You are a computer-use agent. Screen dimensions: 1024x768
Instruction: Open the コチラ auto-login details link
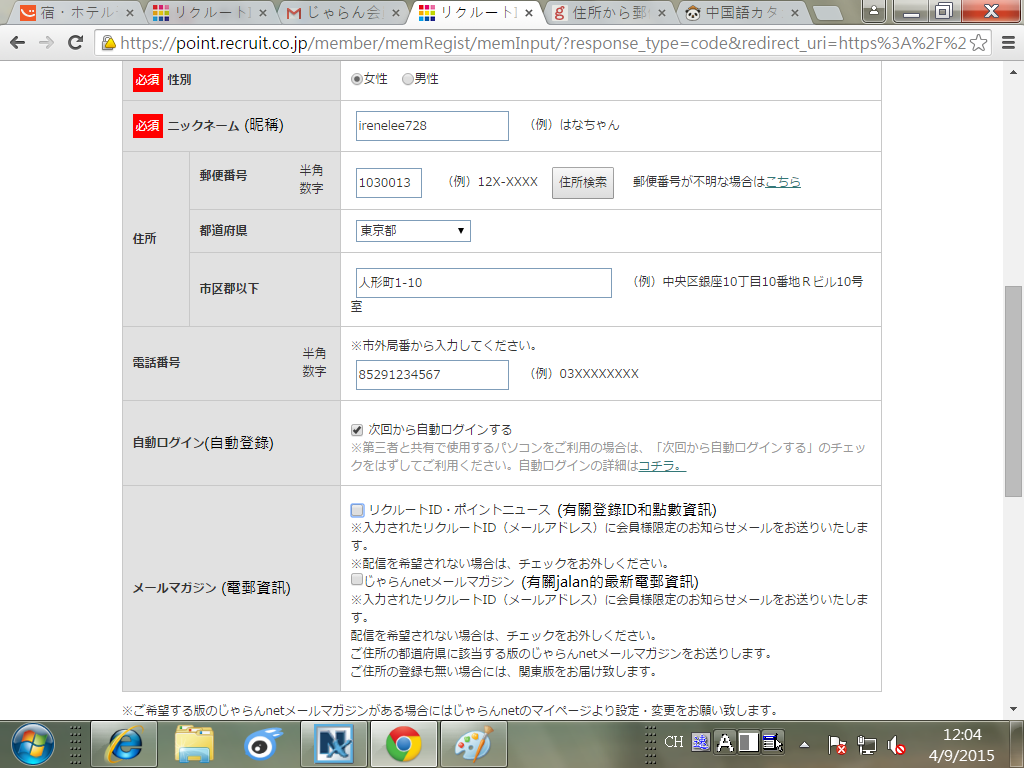[662, 466]
